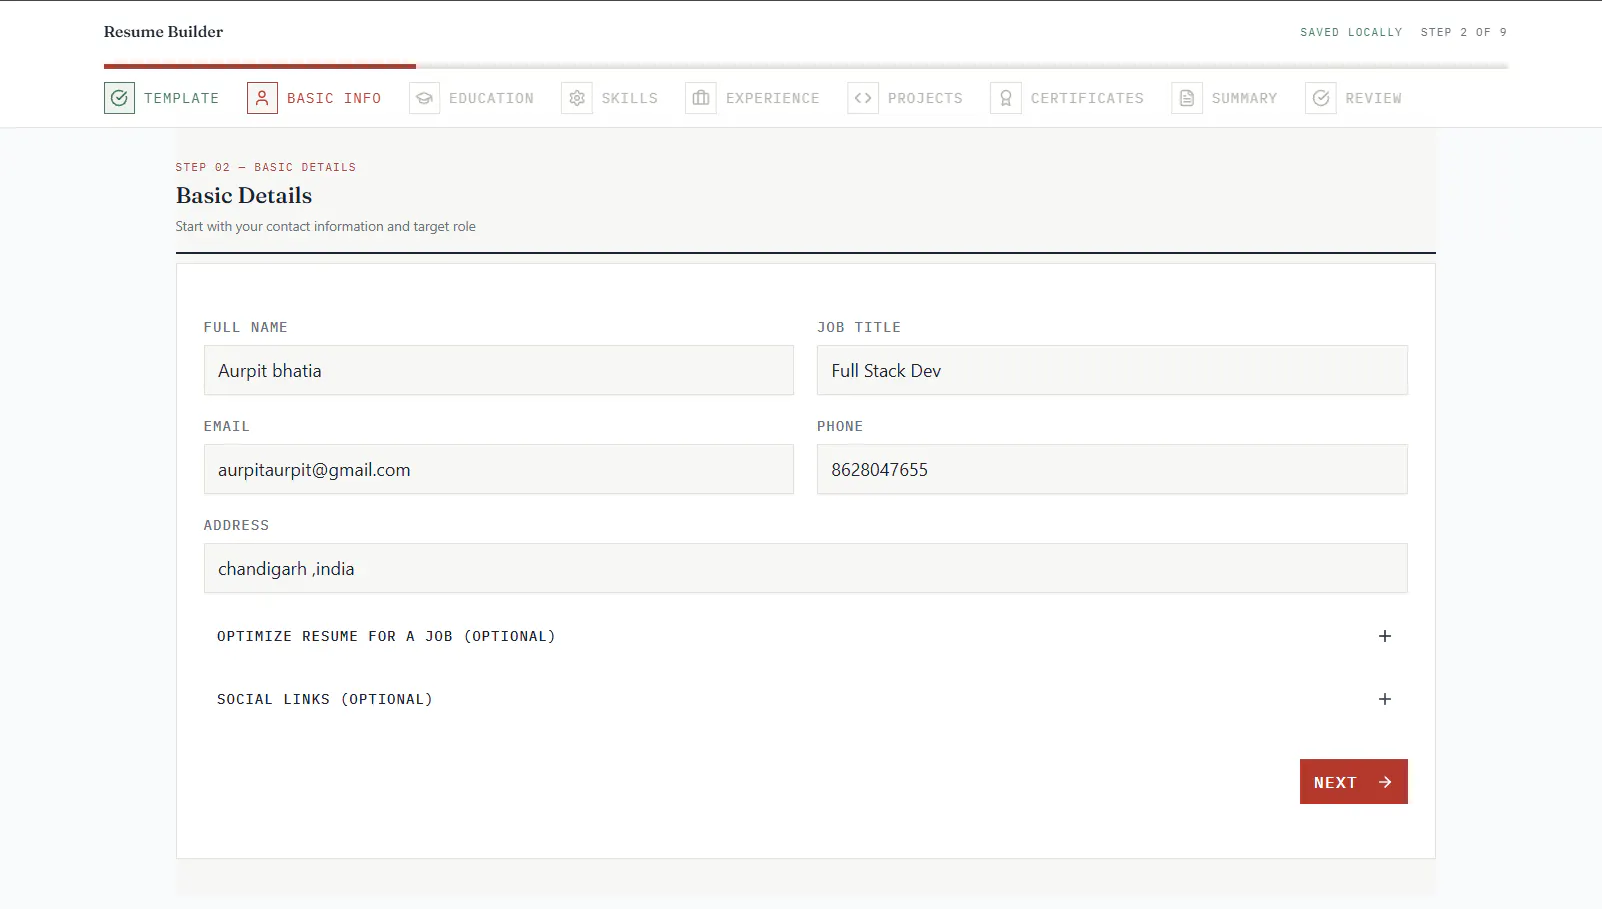Click the Experience briefcase icon

(701, 98)
